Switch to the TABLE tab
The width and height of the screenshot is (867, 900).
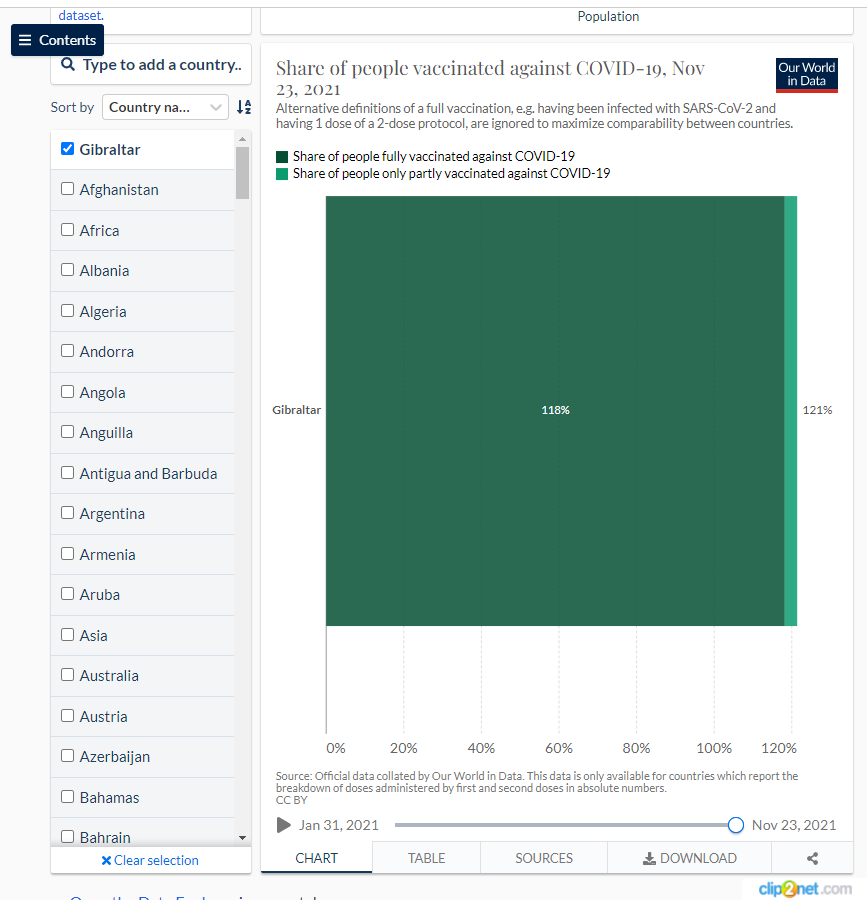pyautogui.click(x=426, y=858)
